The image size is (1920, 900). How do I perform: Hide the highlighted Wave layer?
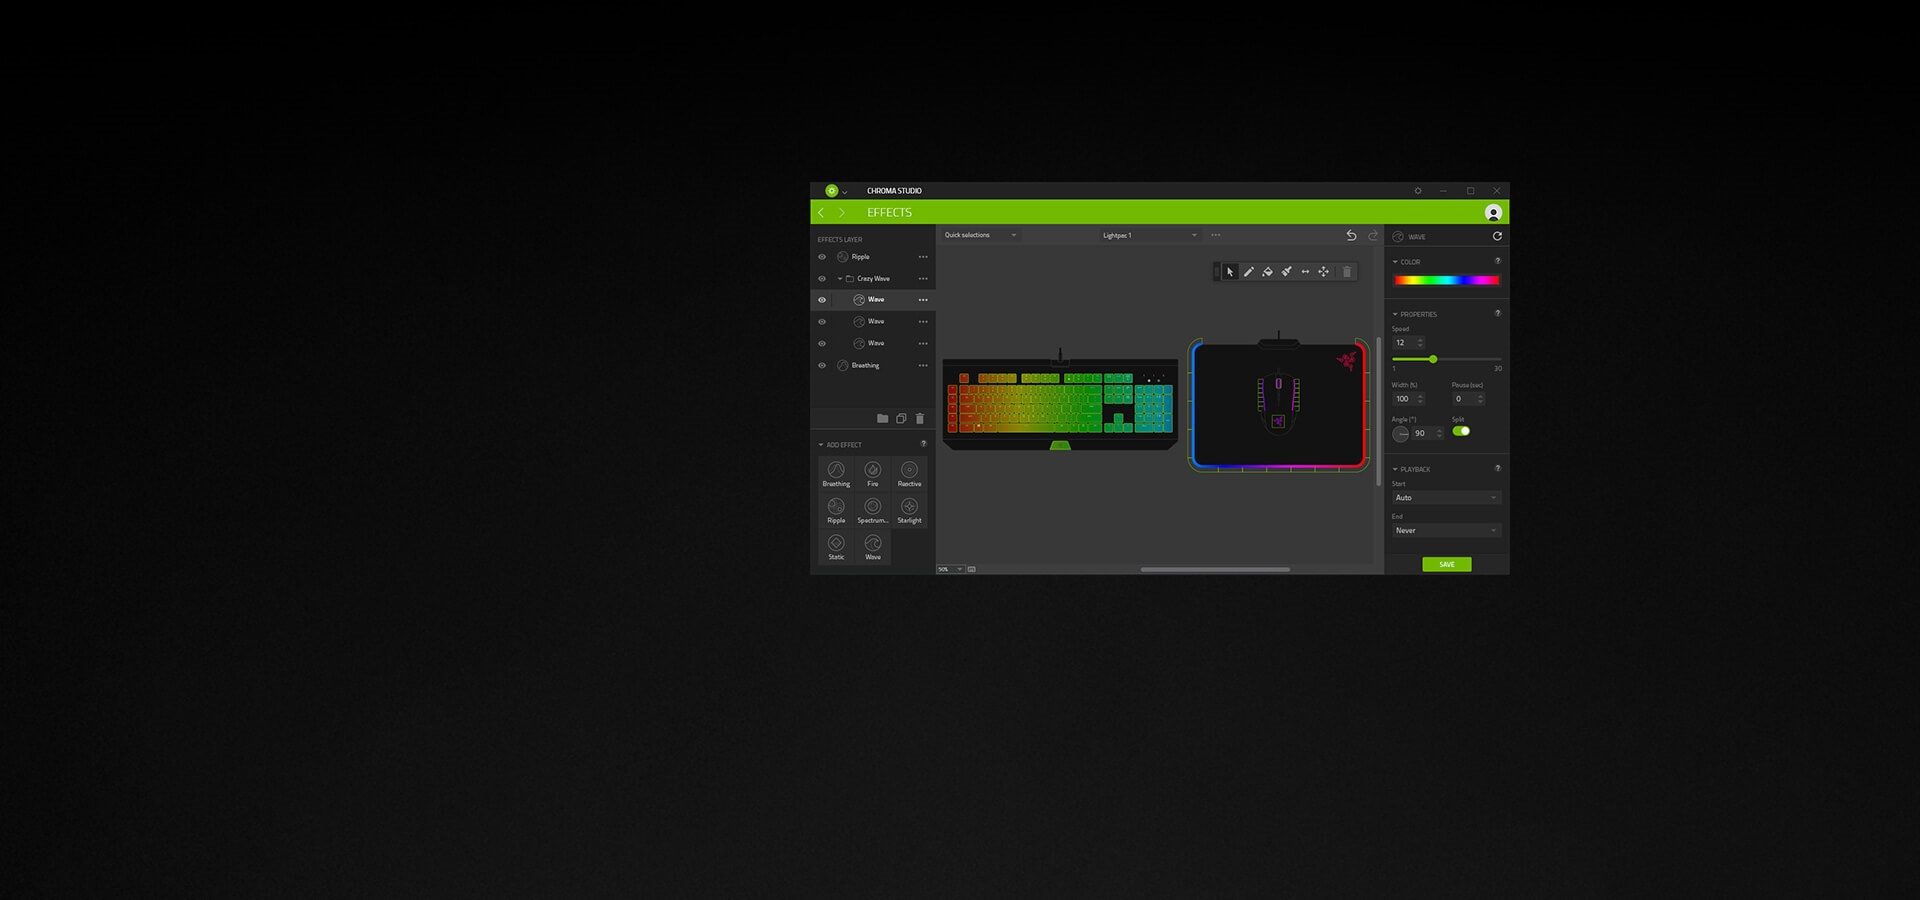coord(822,300)
